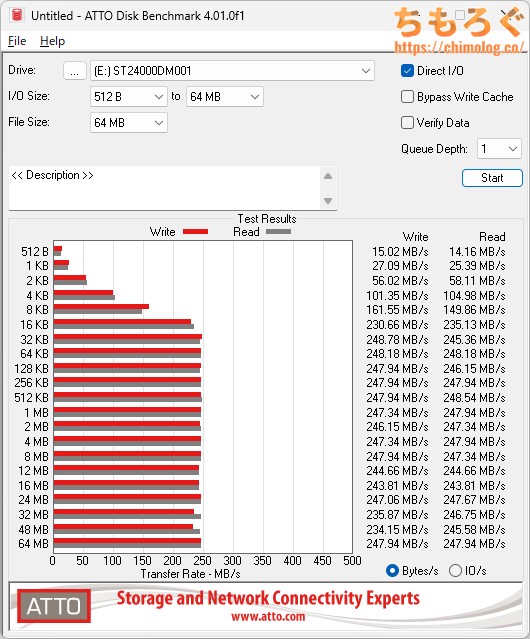Click the ATTO Disk Benchmark app icon
The height and width of the screenshot is (639, 530).
click(17, 15)
